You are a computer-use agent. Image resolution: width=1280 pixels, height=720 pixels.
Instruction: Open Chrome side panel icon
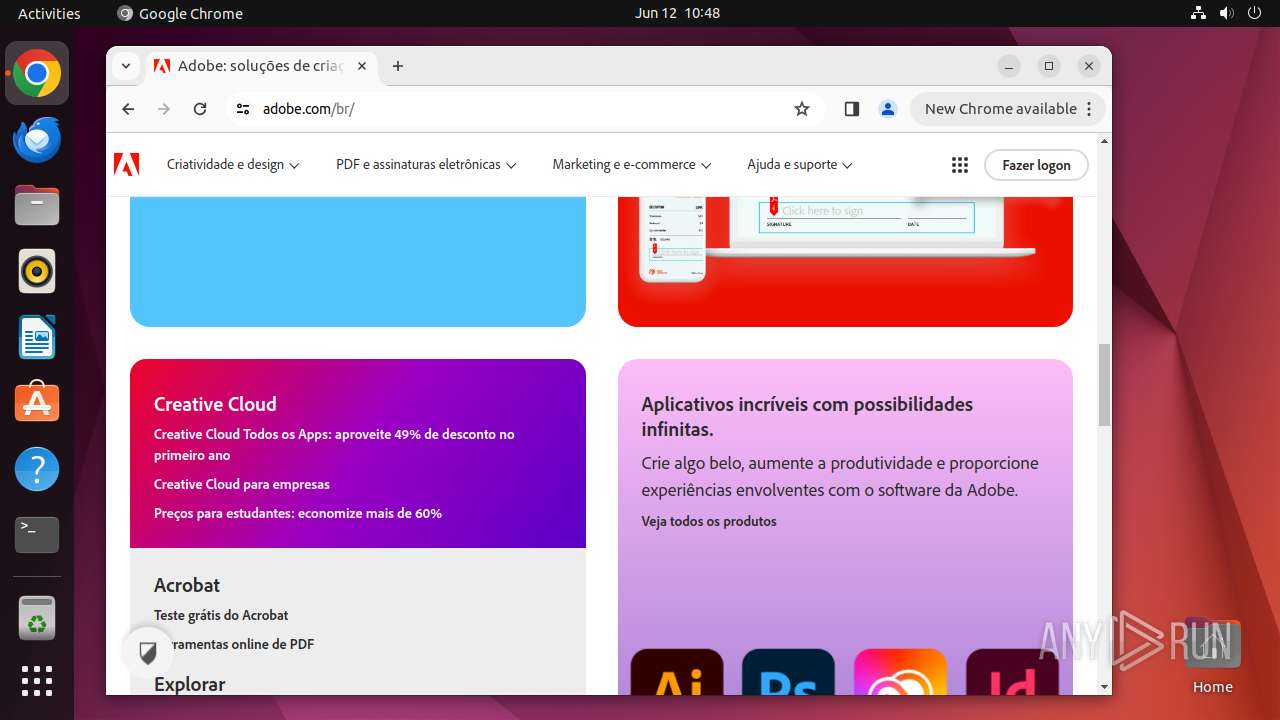[x=852, y=109]
